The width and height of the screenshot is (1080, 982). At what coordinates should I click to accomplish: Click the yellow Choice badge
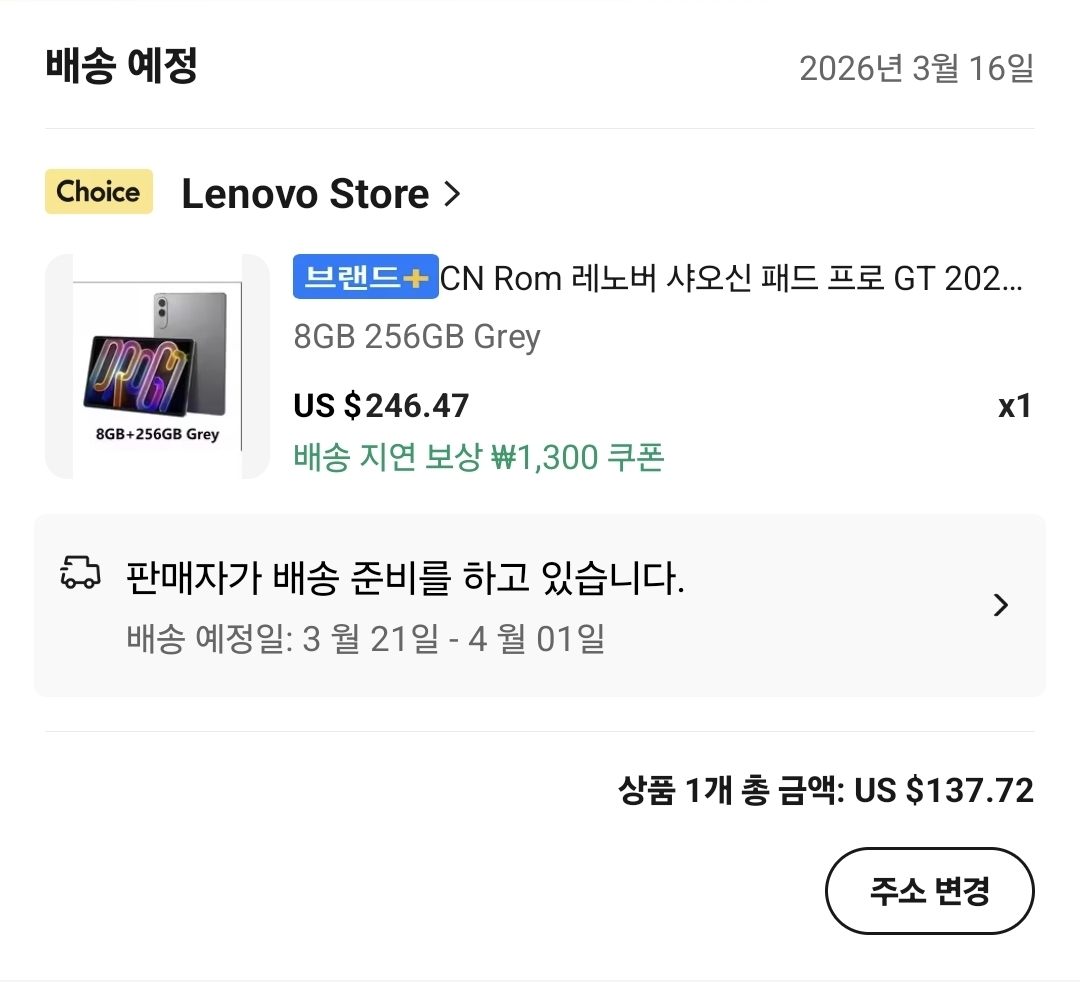pyautogui.click(x=99, y=192)
